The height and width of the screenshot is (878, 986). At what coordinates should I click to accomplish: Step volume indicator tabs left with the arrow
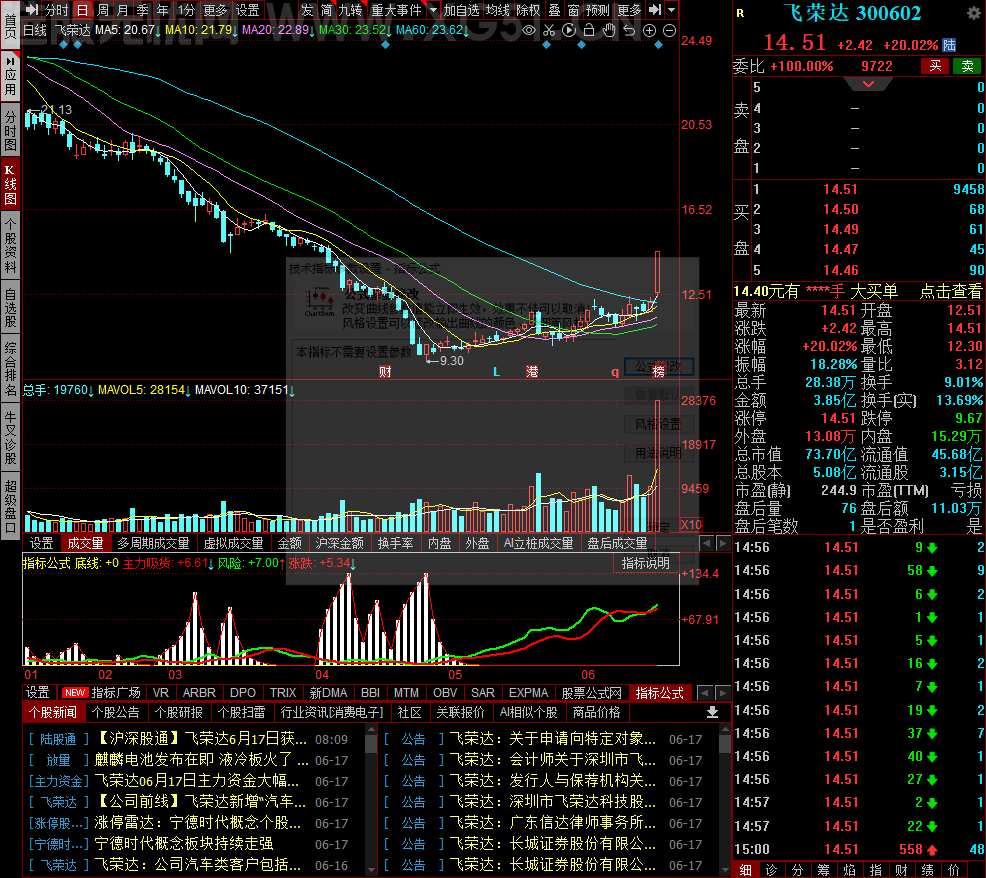pyautogui.click(x=707, y=543)
